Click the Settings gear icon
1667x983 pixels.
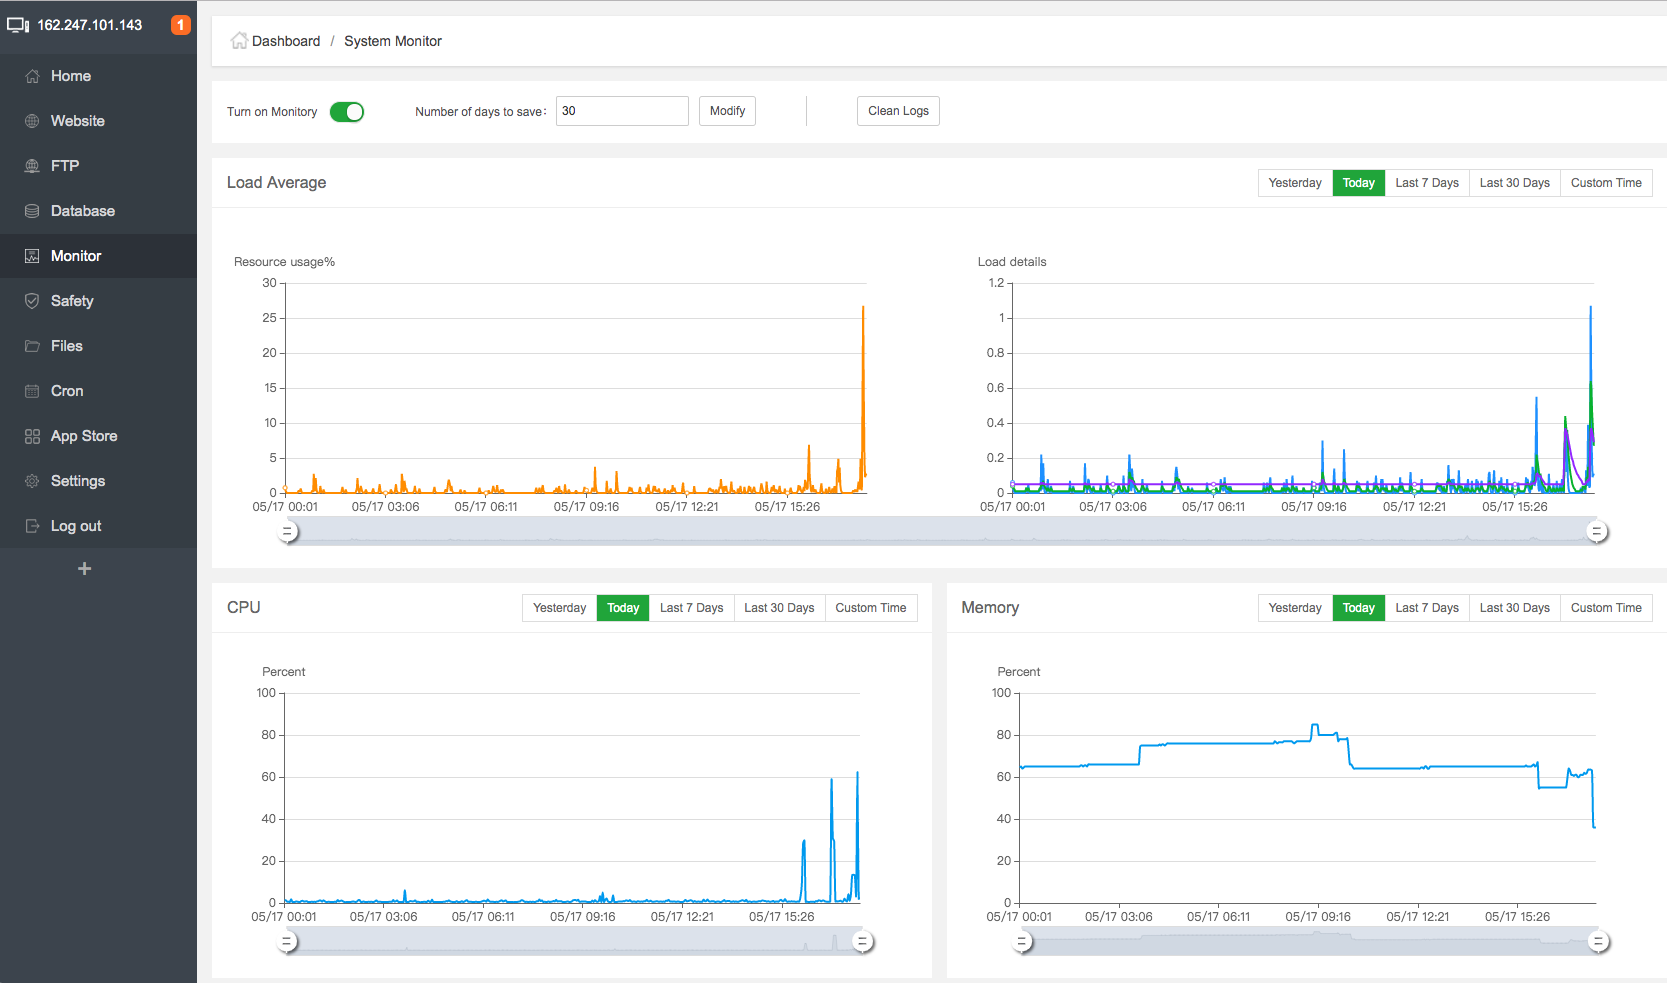point(32,481)
